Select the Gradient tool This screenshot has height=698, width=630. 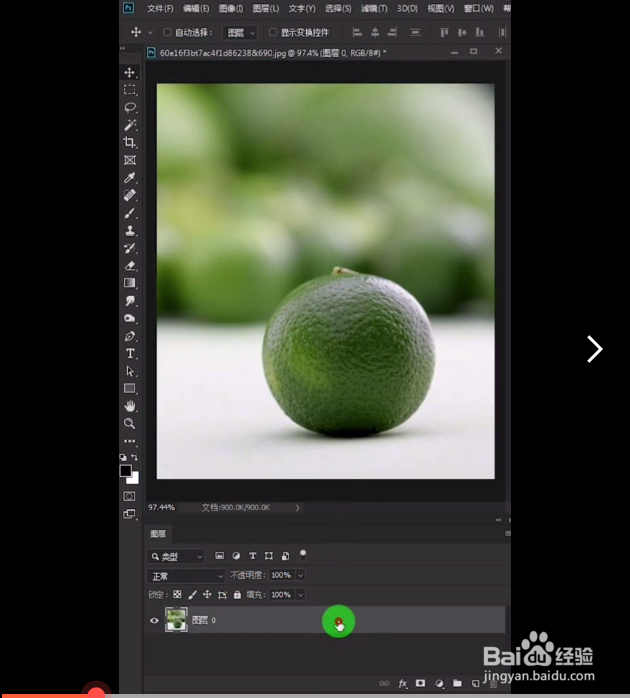[130, 283]
